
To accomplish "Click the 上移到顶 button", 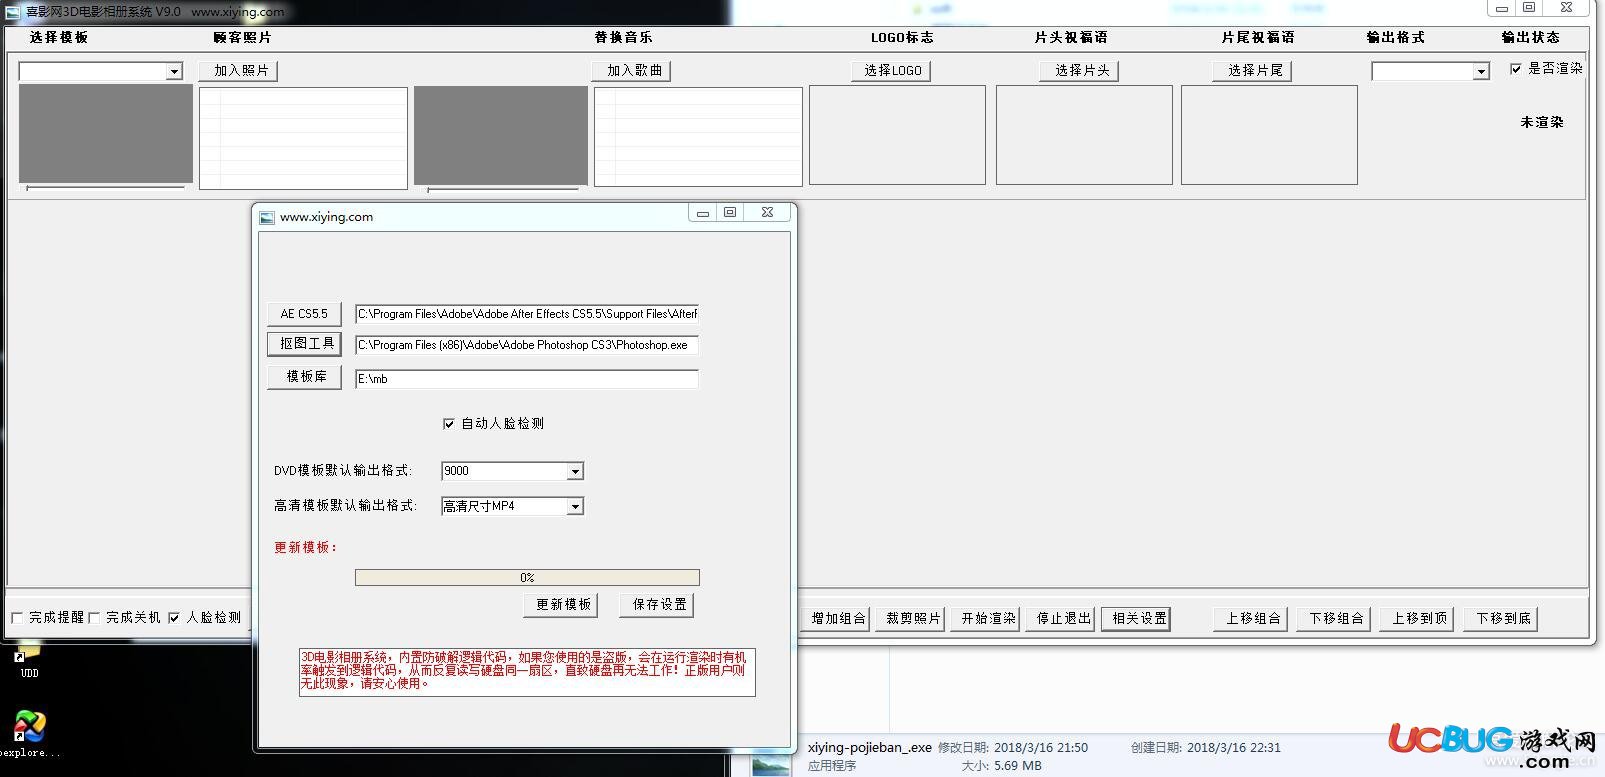I will 1417,619.
